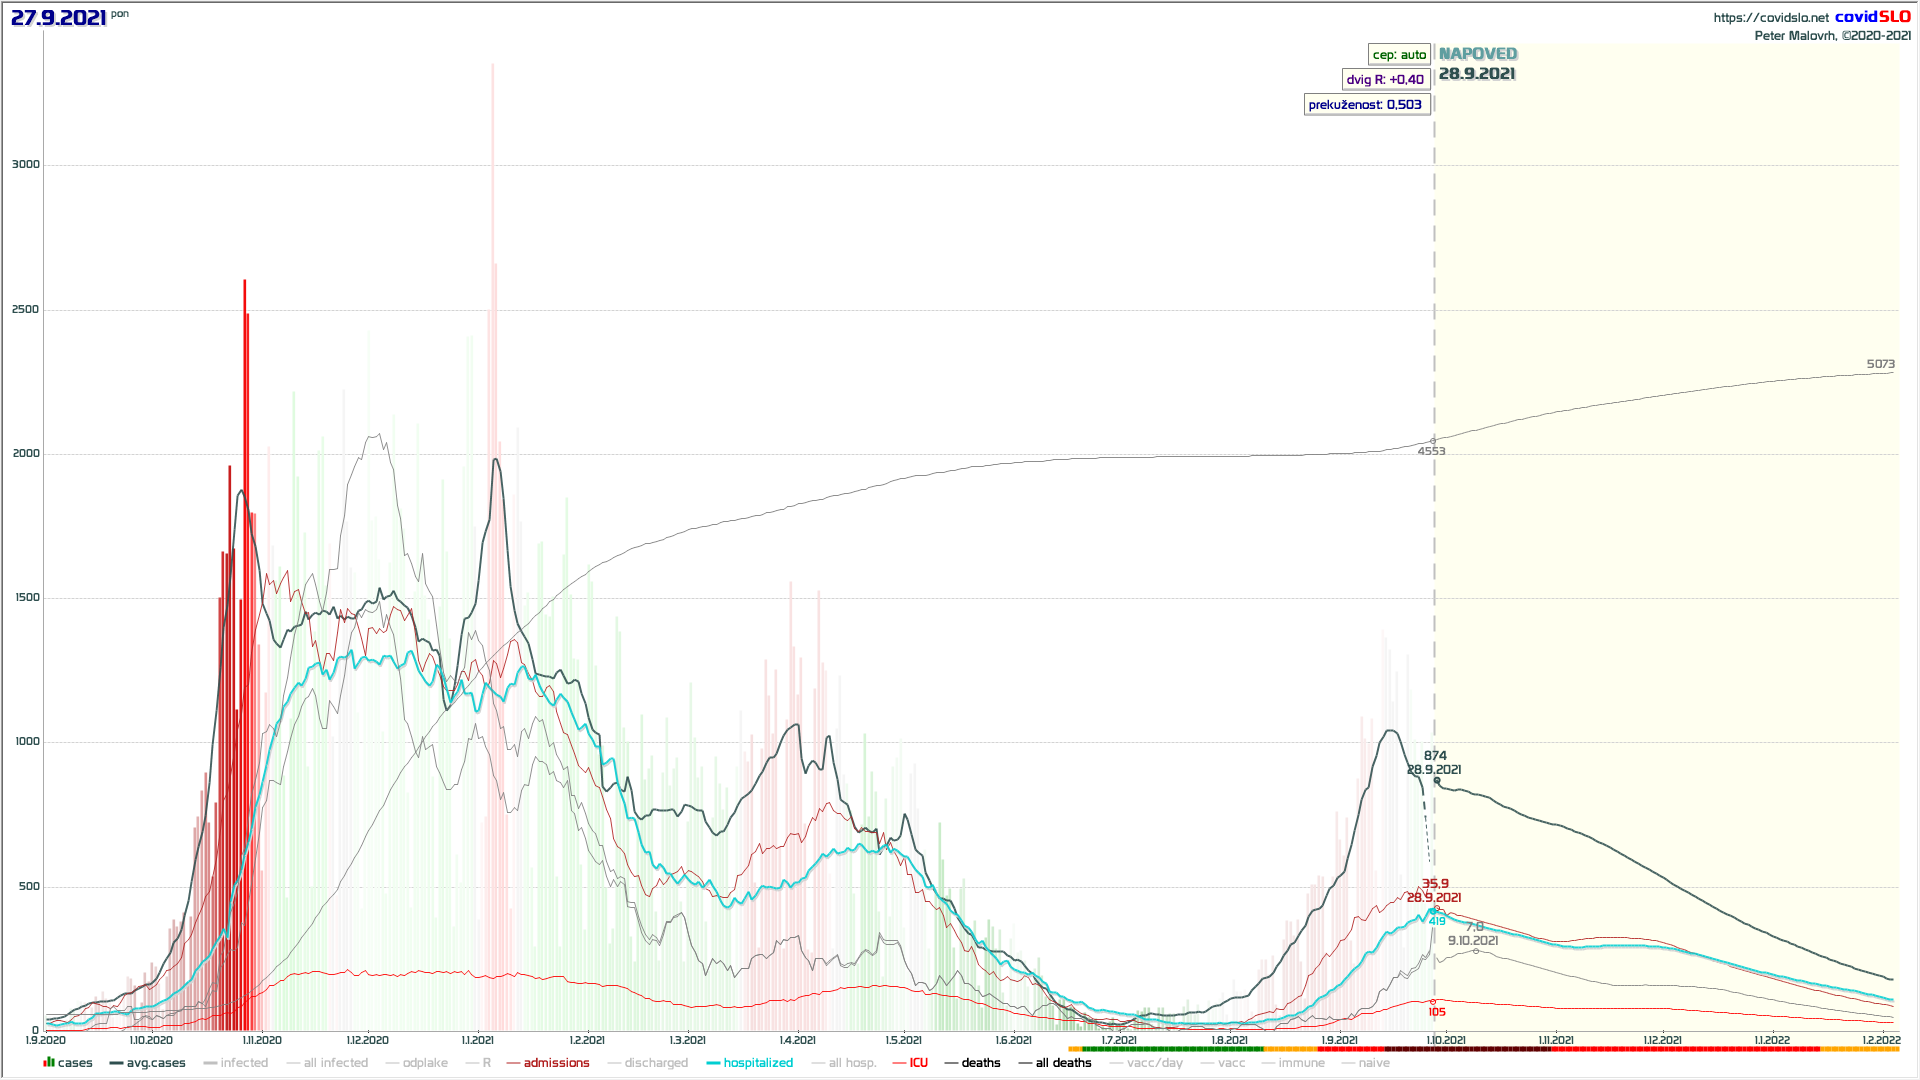Click the cep: auto option box
The image size is (1920, 1080).
point(1399,55)
